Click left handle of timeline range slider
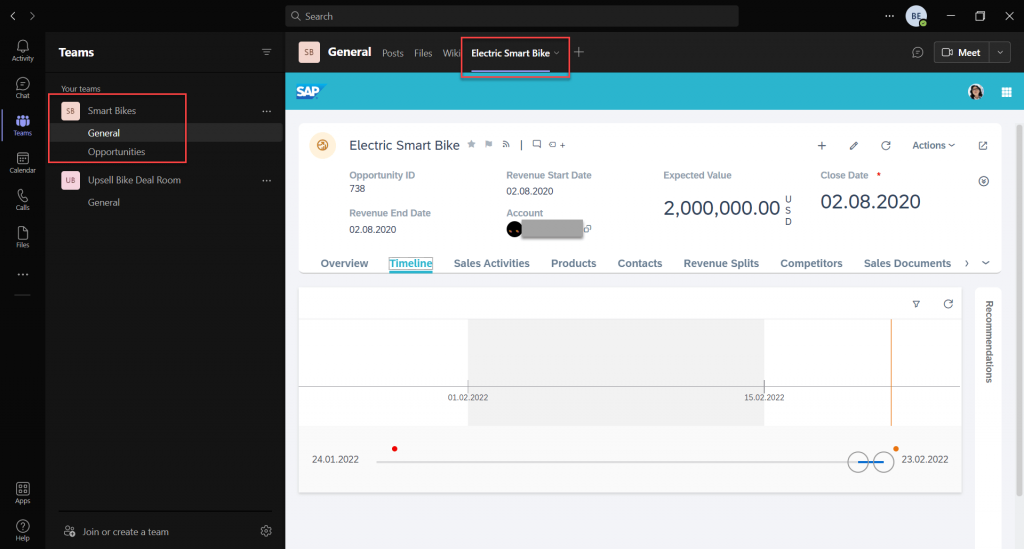Viewport: 1024px width, 549px height. click(x=857, y=462)
